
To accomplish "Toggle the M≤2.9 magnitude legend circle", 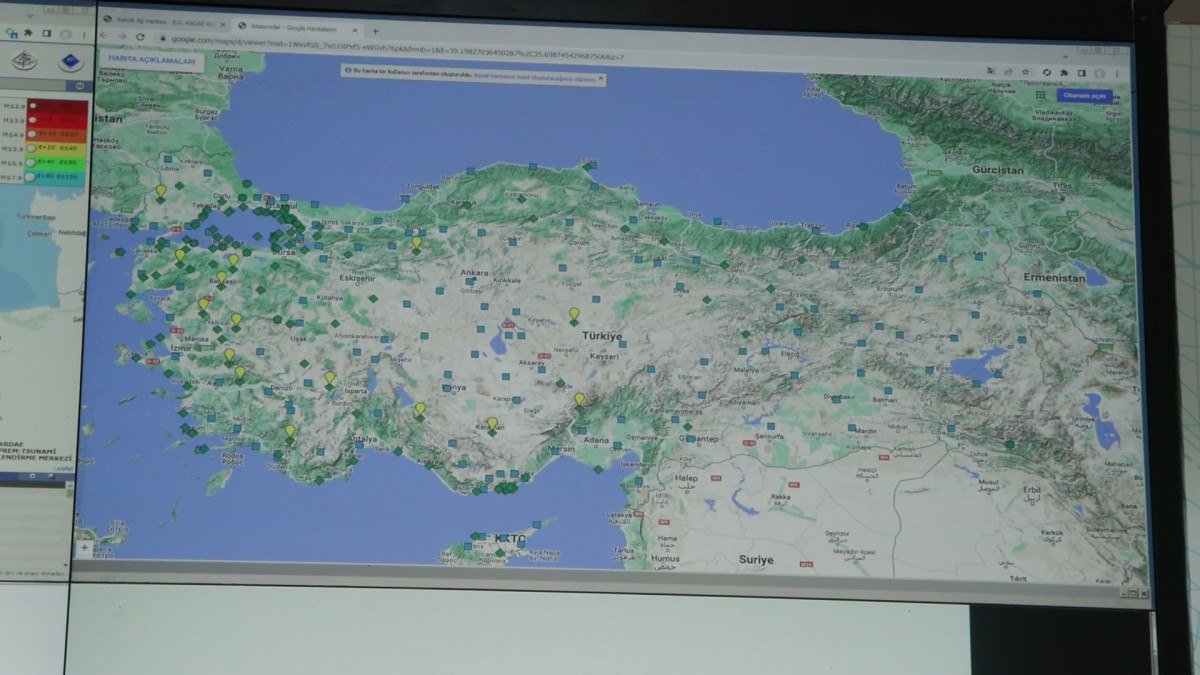I will pos(32,106).
